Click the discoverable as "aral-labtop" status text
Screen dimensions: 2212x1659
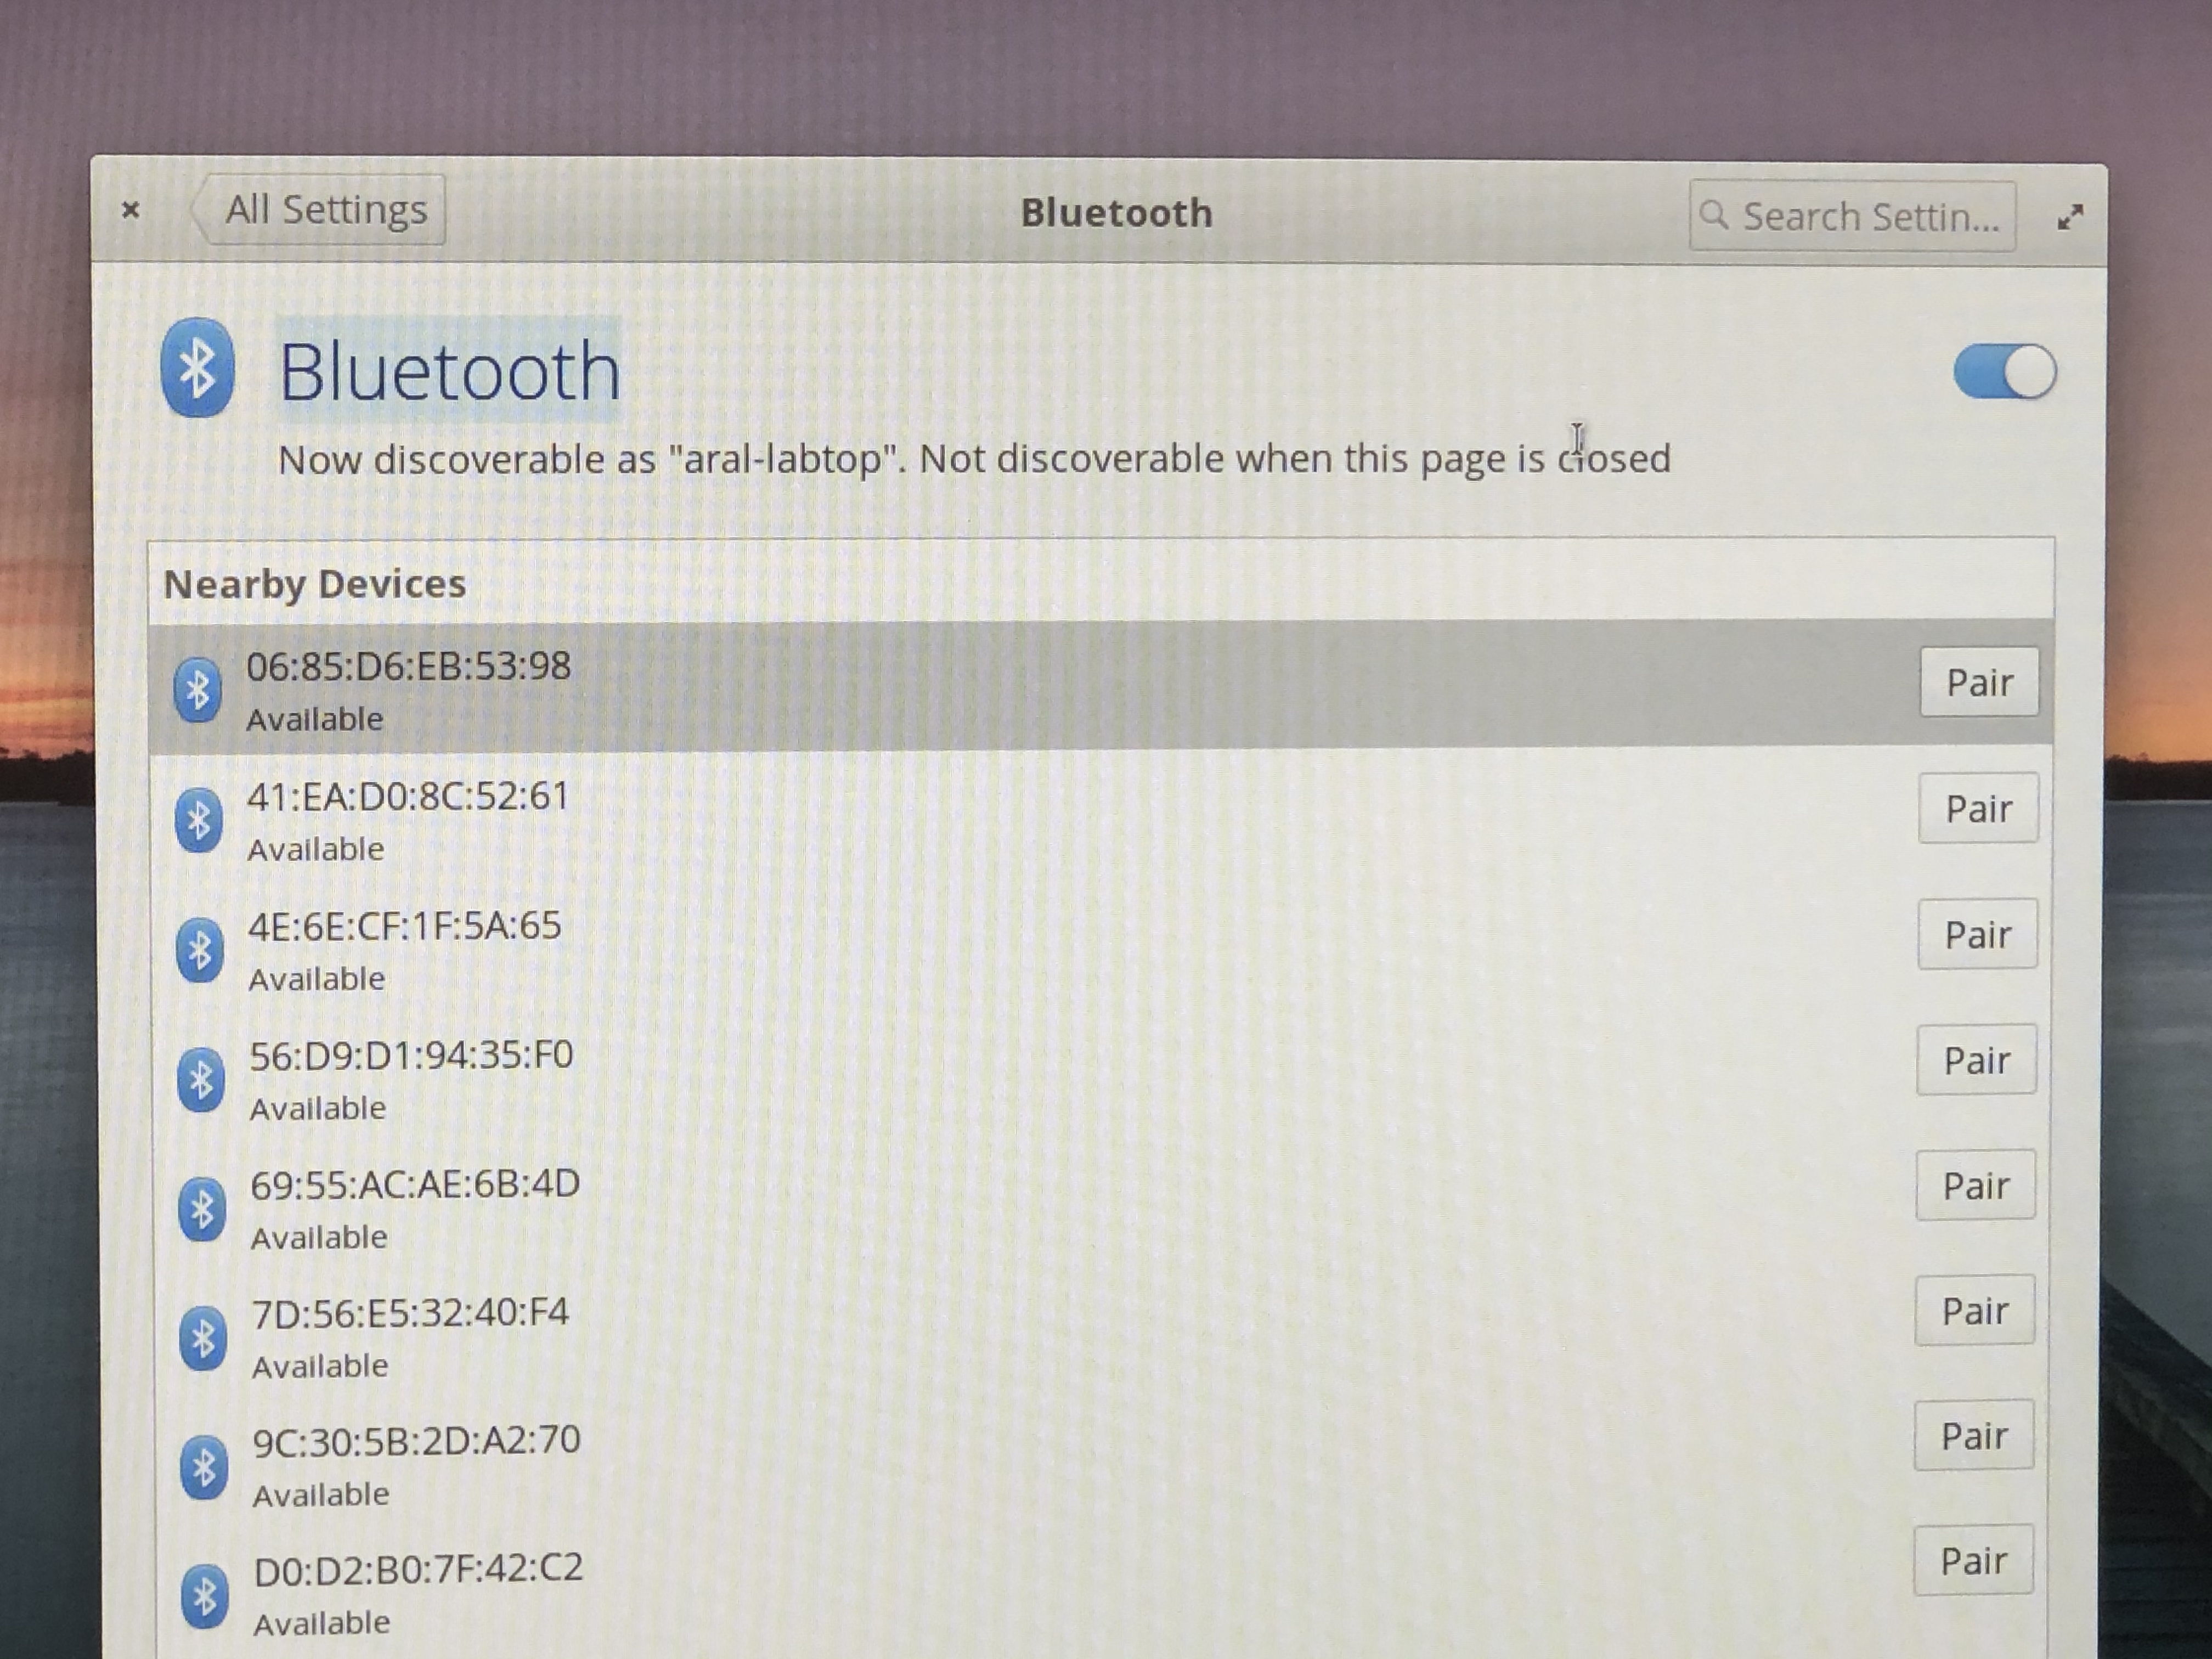click(x=974, y=459)
